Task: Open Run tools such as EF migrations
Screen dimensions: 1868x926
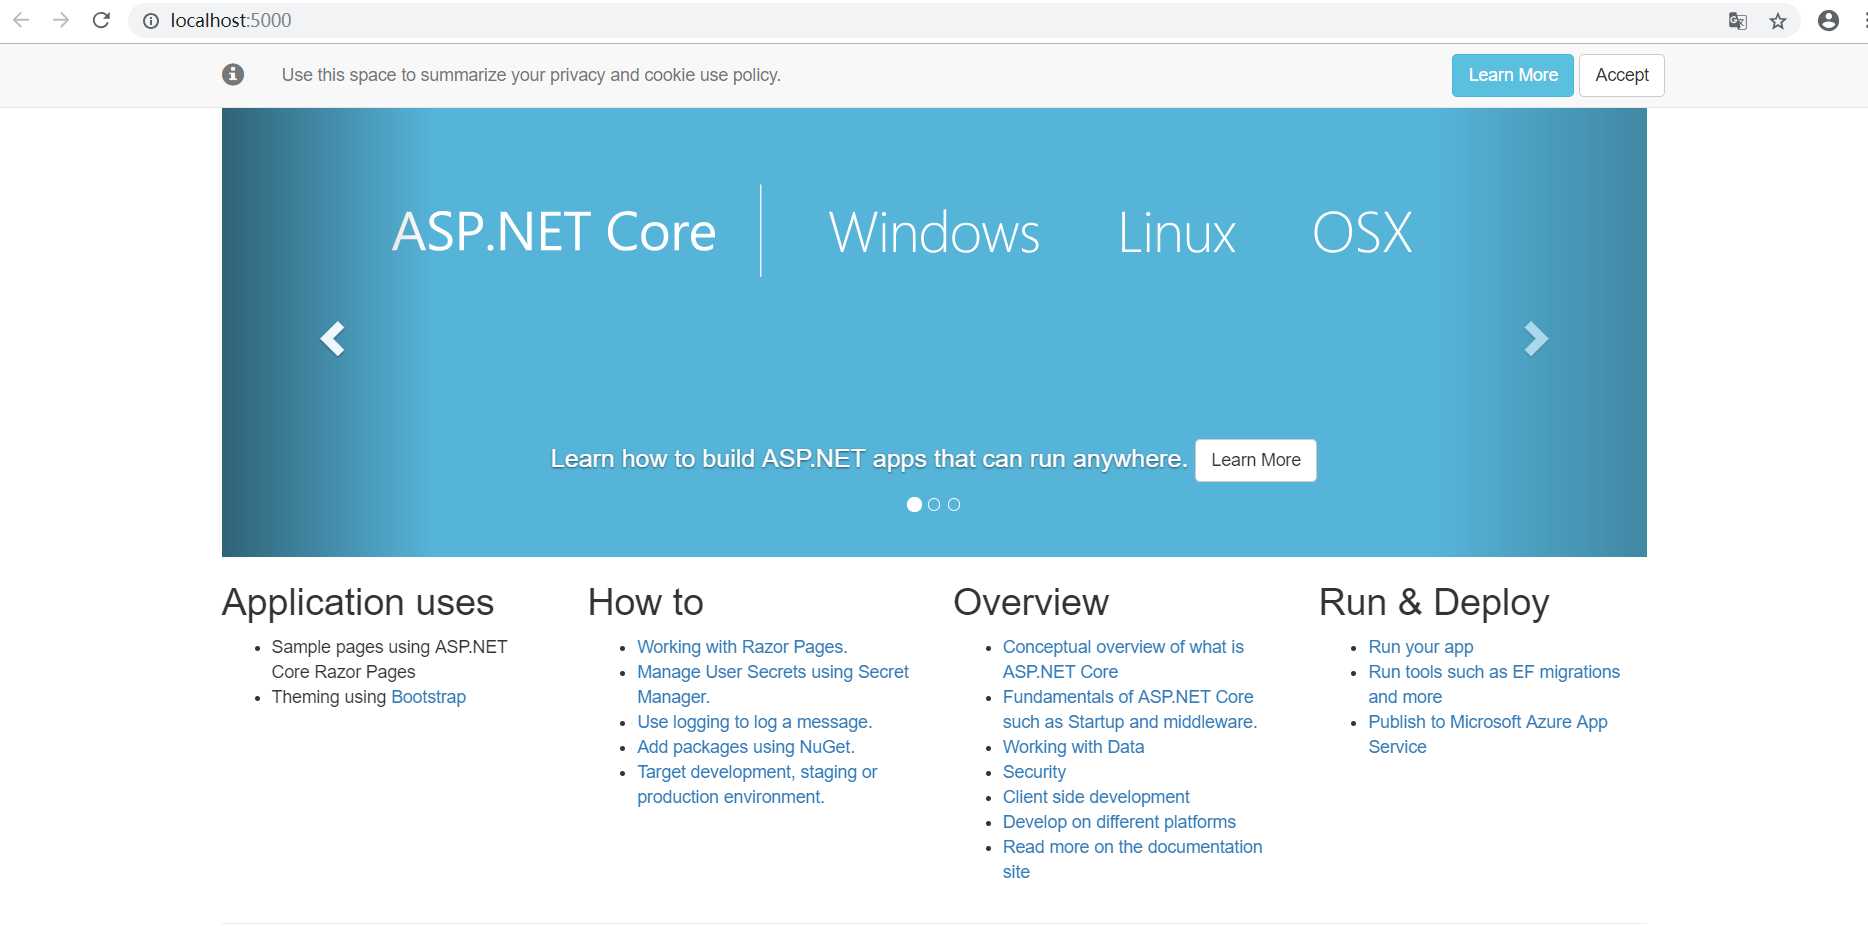Action: pos(1493,684)
